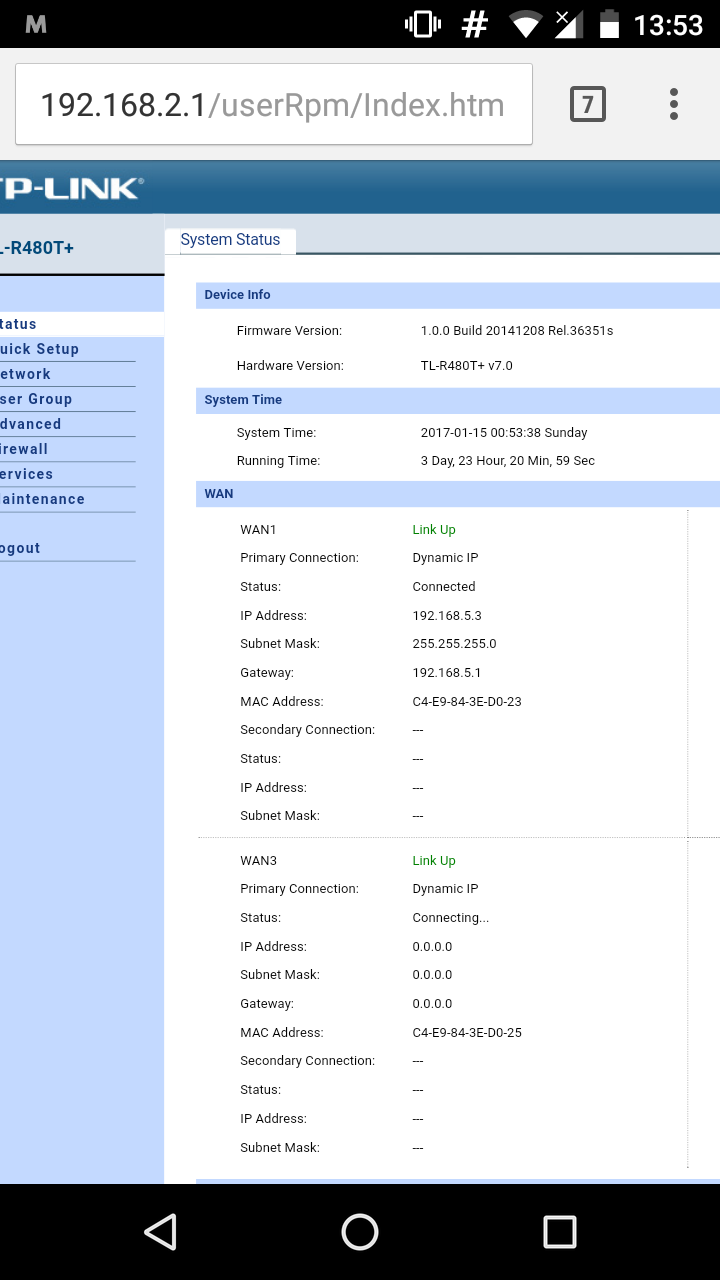
Task: Click running time 3 Day, 23 Hour value
Action: click(508, 461)
